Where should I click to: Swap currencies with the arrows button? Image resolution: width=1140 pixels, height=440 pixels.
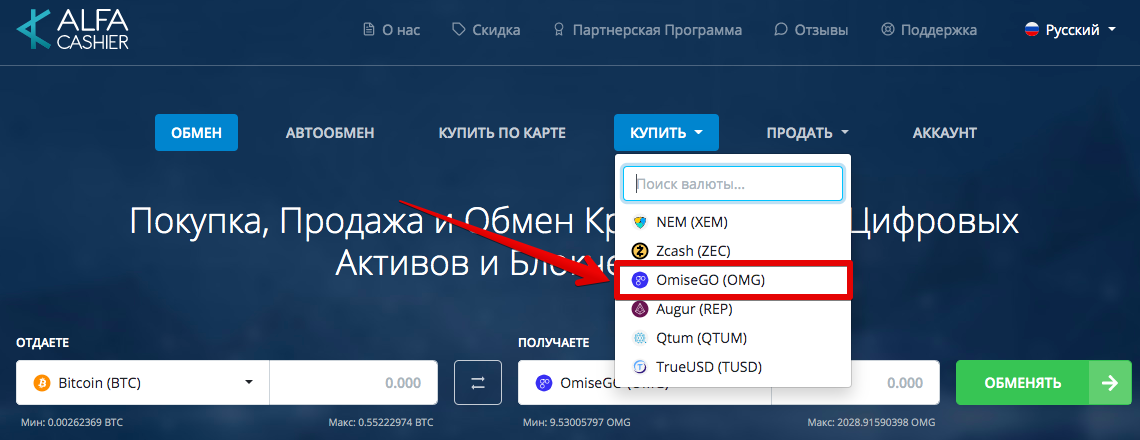[478, 383]
